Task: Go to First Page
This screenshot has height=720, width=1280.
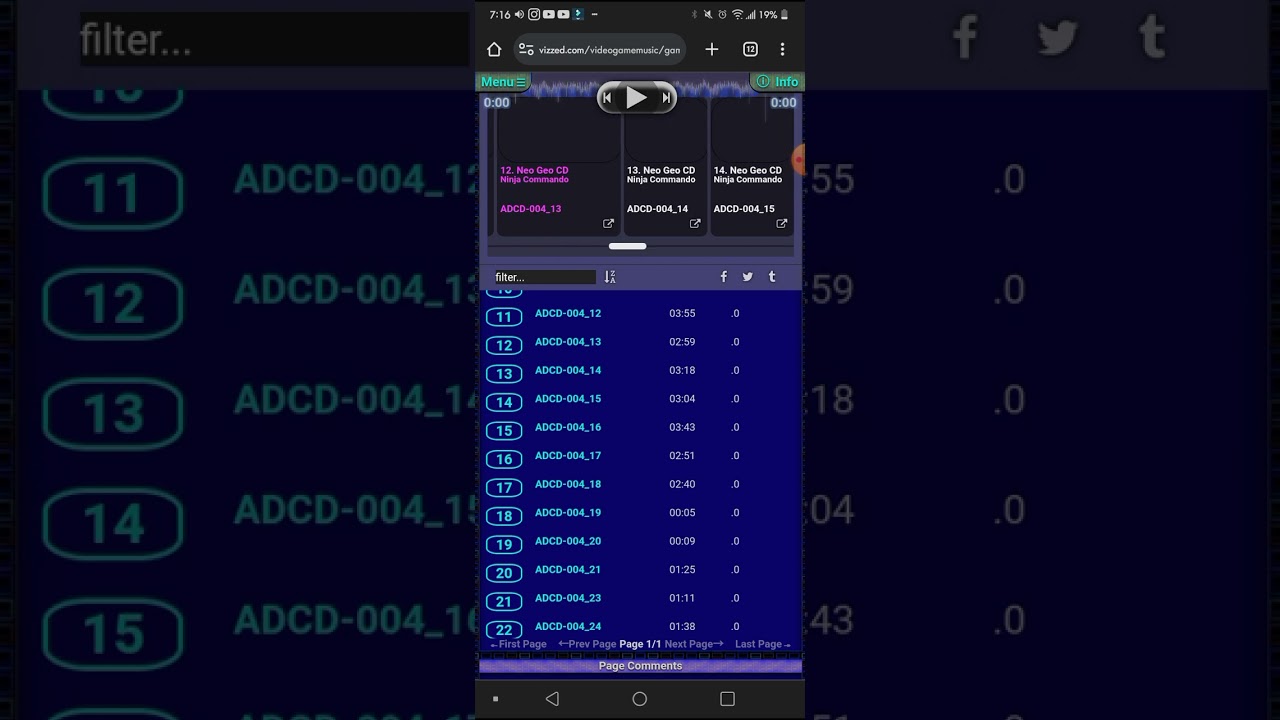Action: point(518,645)
